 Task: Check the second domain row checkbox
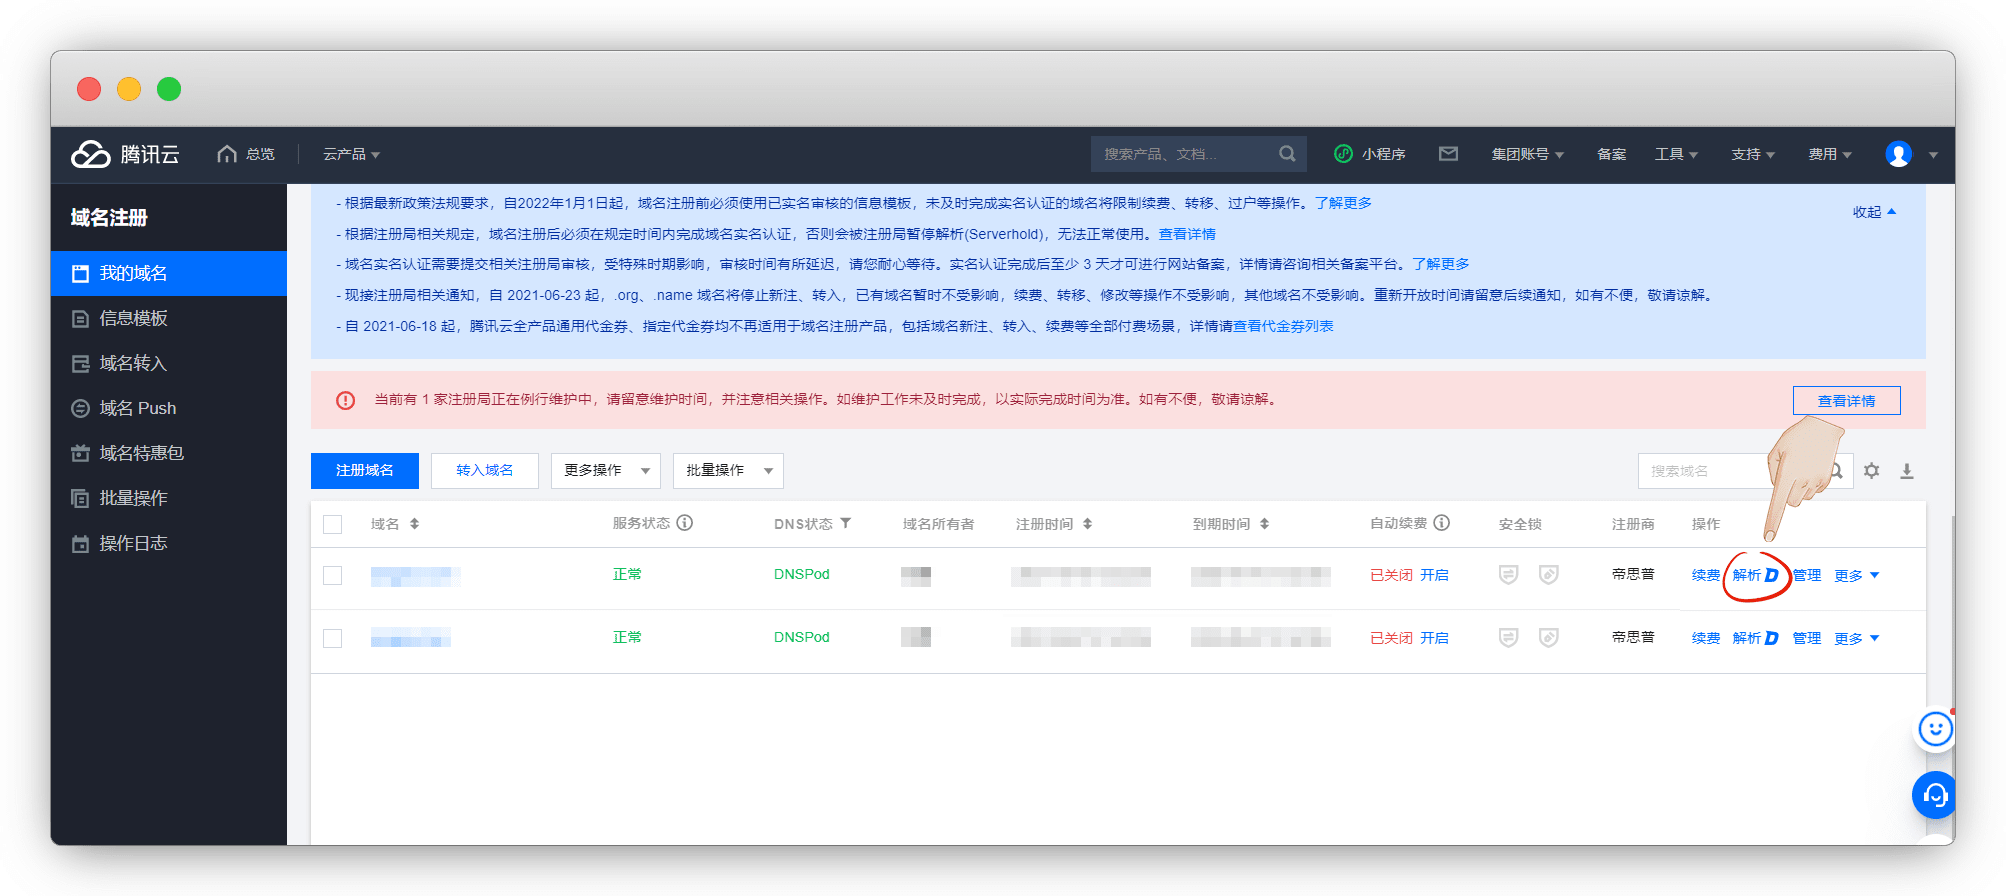tap(333, 638)
